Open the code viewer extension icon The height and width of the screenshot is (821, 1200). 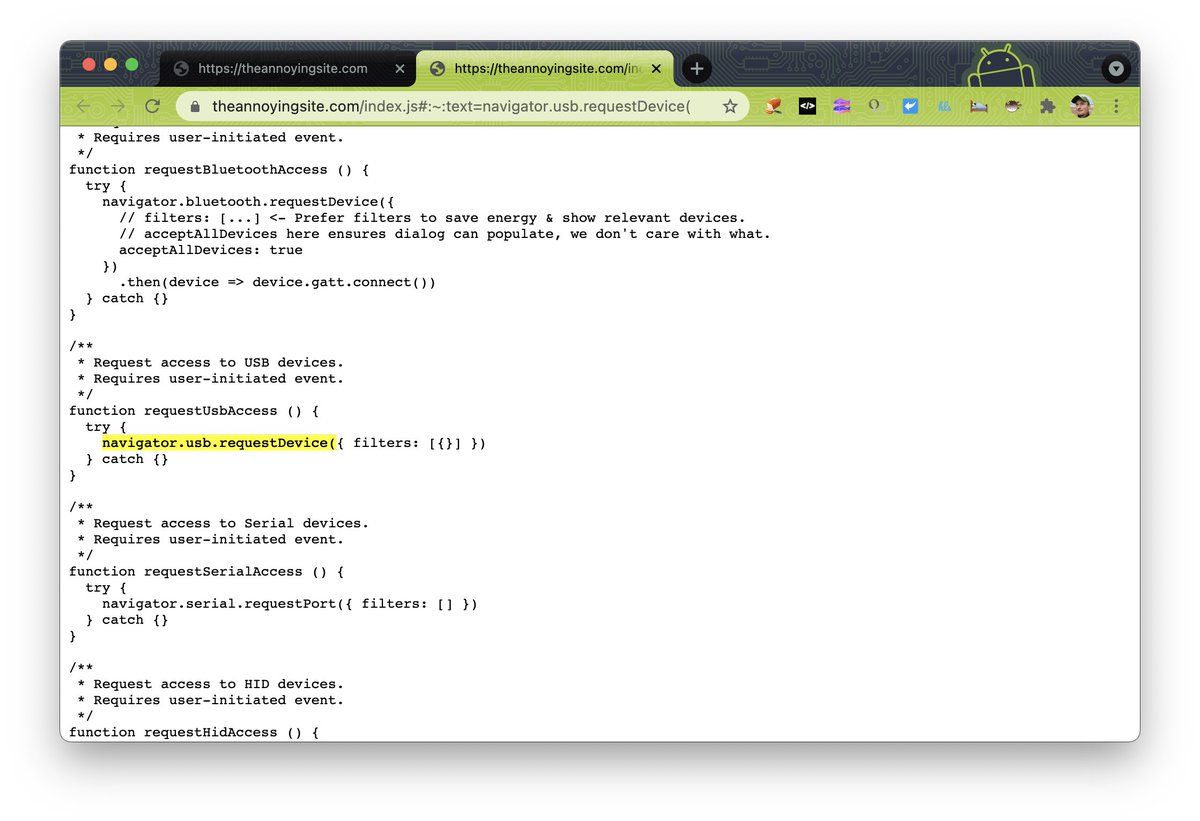click(x=807, y=105)
